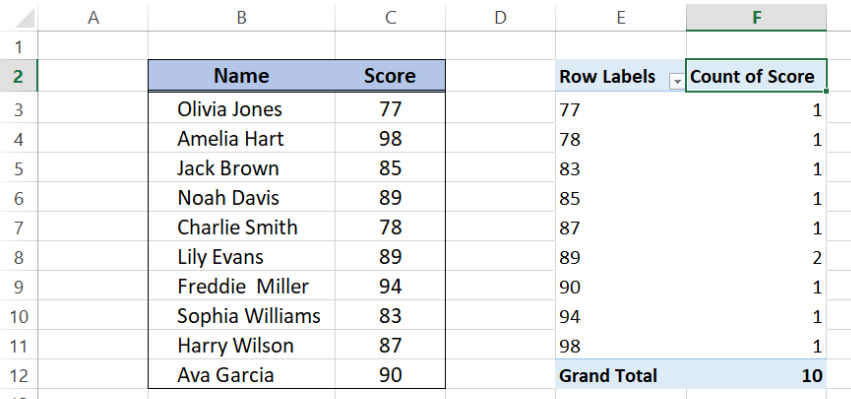
Task: Select the Sophia Williams cell
Action: pos(242,316)
